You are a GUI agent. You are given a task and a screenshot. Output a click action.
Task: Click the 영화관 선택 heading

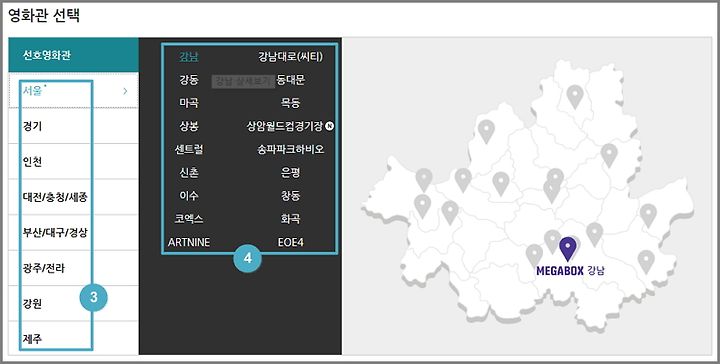[x=44, y=16]
